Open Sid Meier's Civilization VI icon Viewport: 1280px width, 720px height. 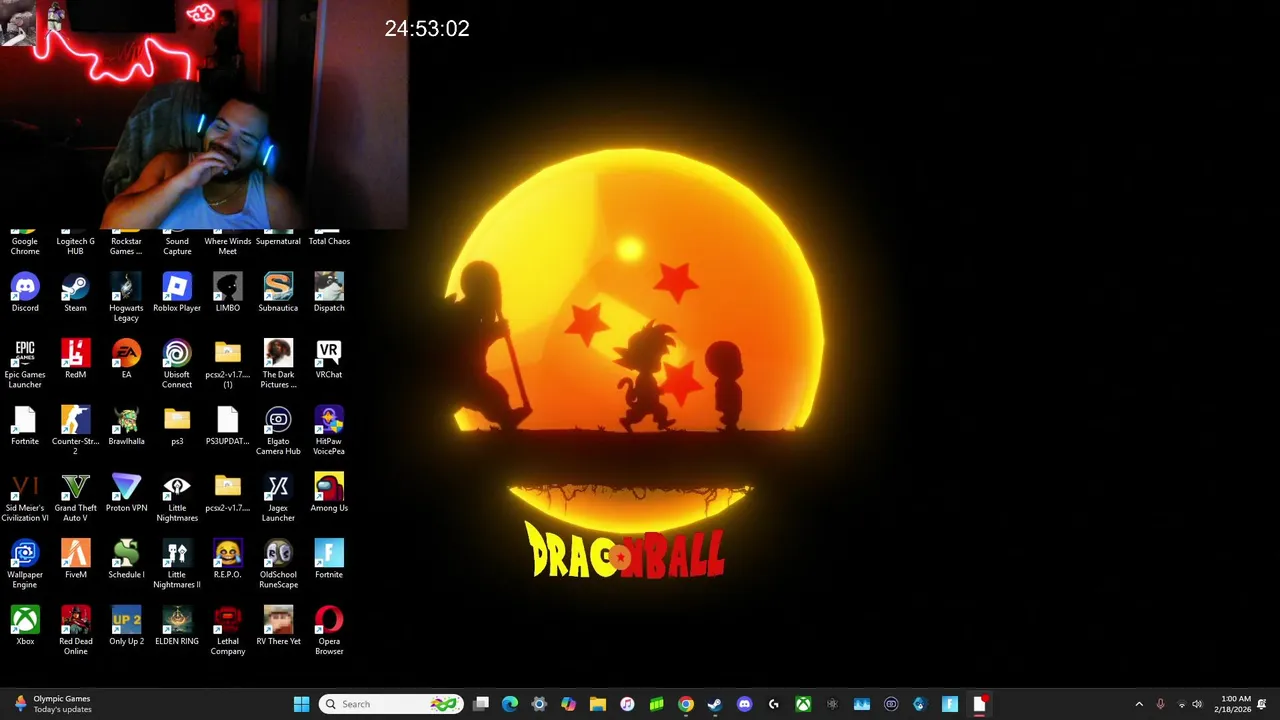[x=25, y=497]
